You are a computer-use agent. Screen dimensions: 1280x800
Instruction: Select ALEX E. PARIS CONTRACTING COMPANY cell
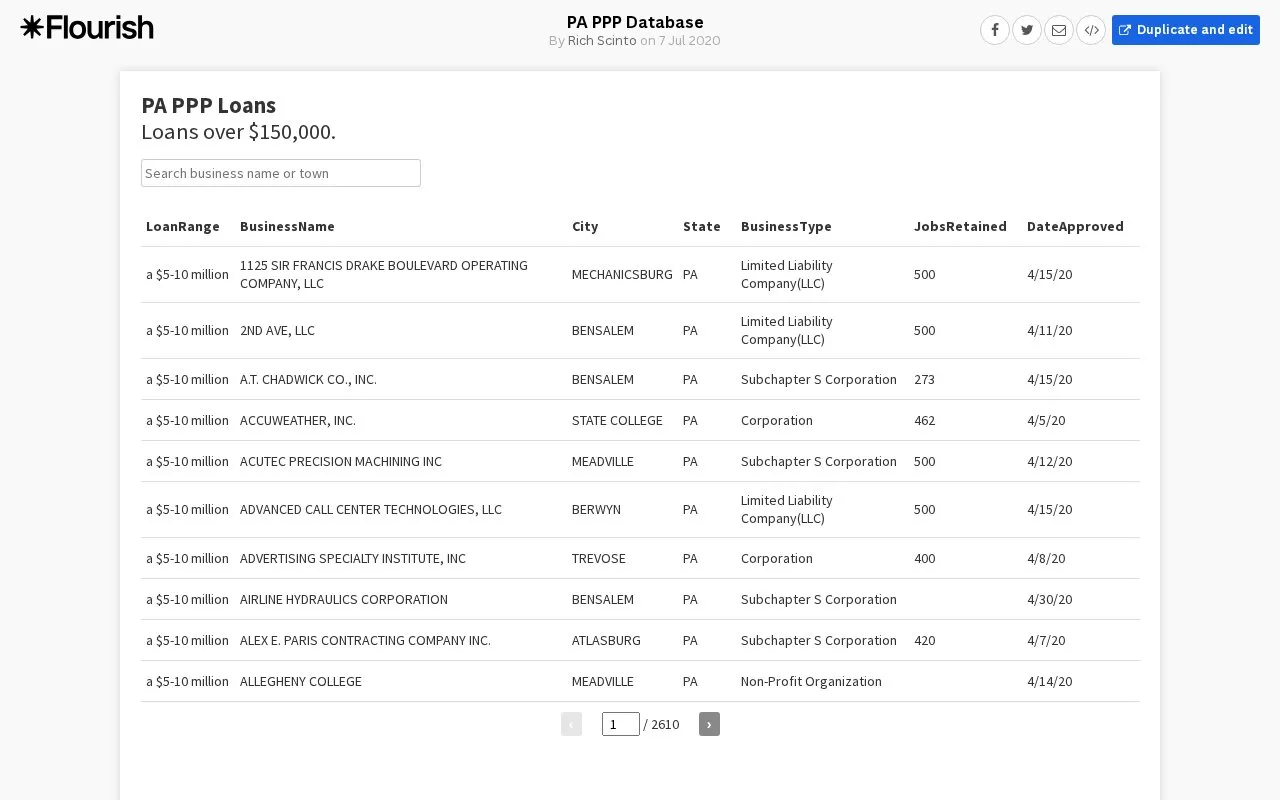click(365, 640)
